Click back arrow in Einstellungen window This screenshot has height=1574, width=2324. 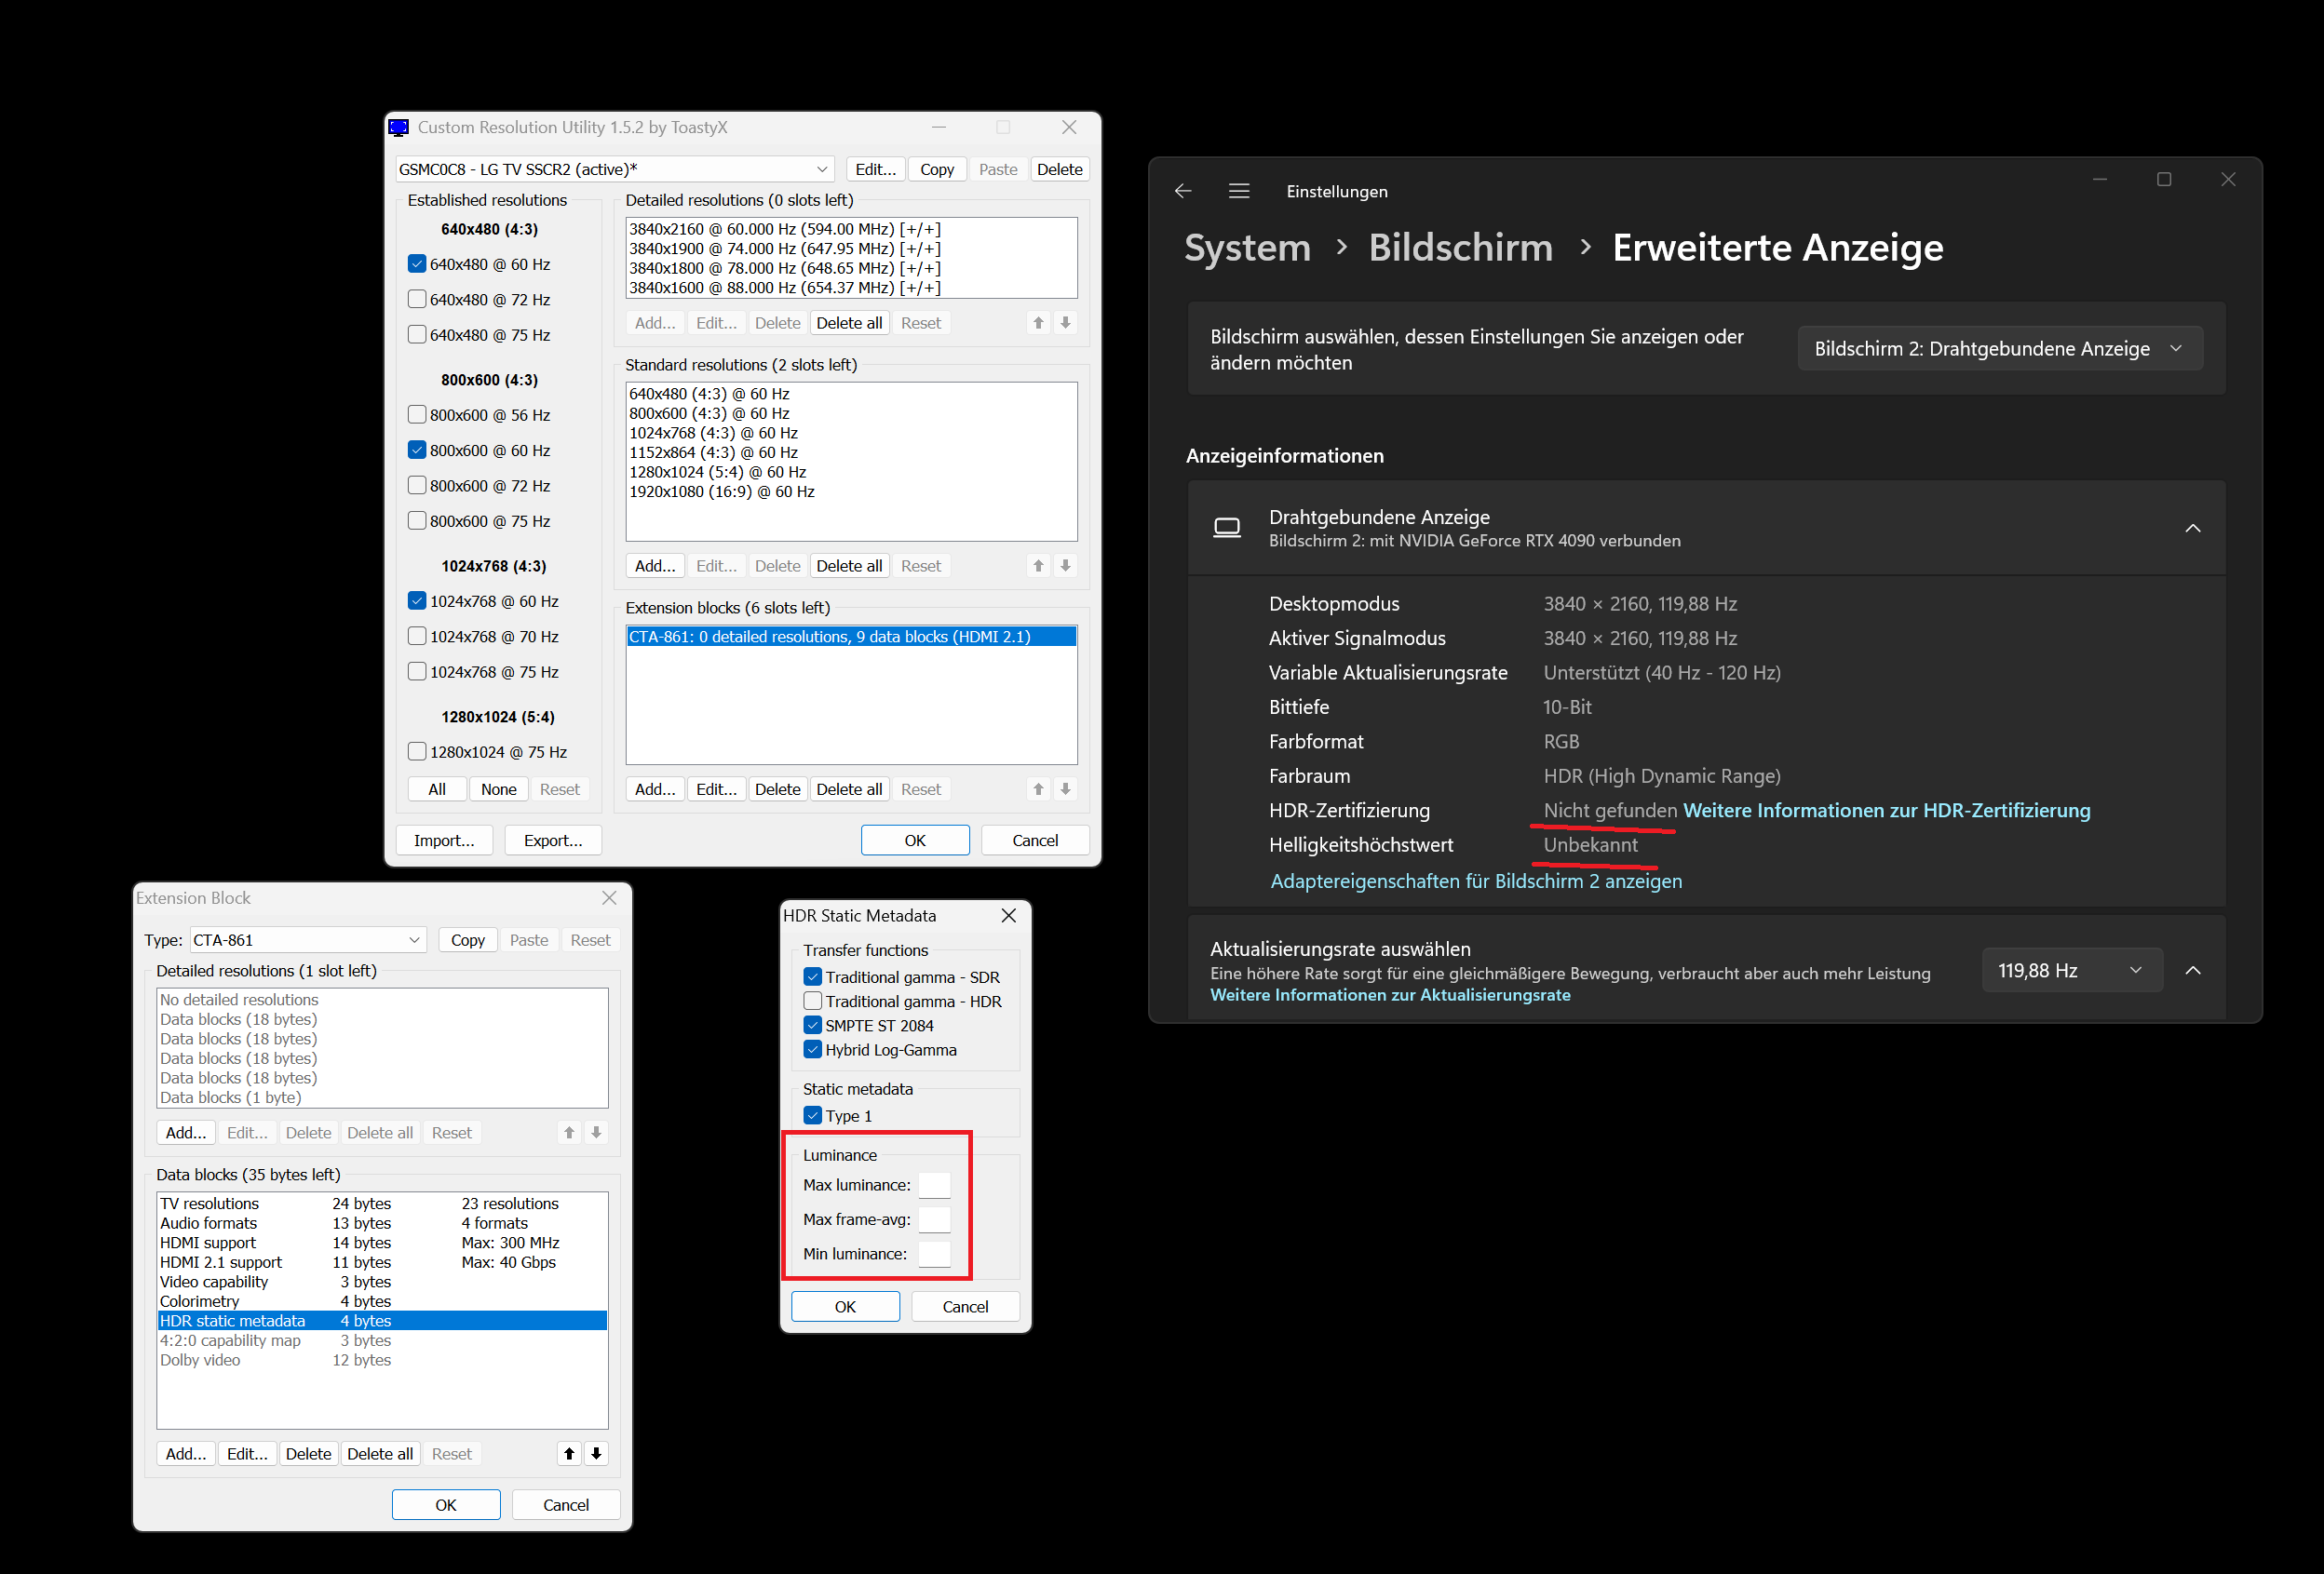coord(1183,191)
